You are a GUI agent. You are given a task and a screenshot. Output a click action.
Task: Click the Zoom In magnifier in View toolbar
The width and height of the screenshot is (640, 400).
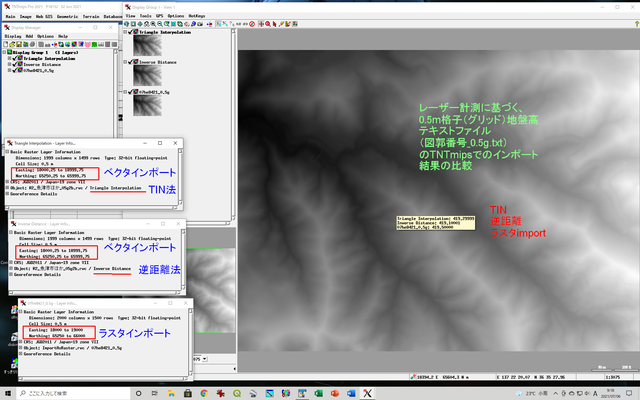(153, 24)
